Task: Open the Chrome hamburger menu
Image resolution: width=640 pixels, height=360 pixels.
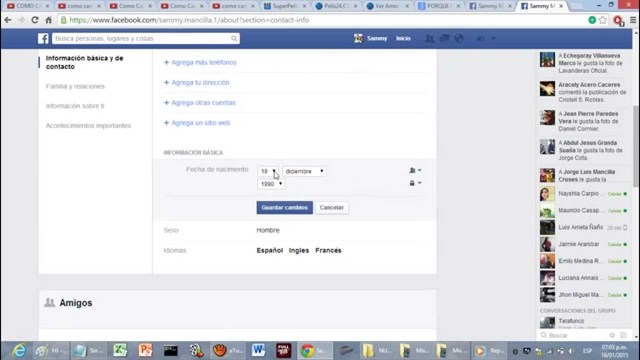Action: [x=633, y=20]
